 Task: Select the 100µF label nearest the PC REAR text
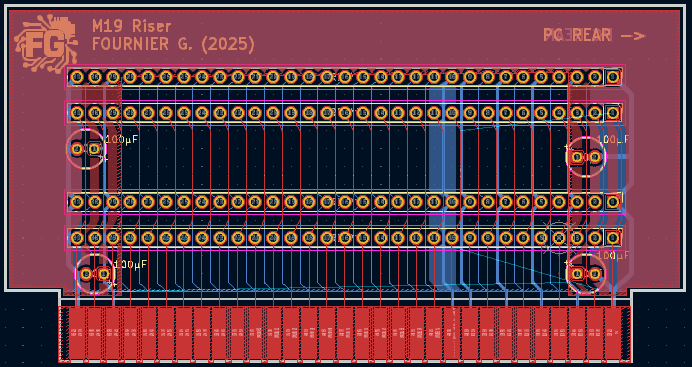coord(613,139)
